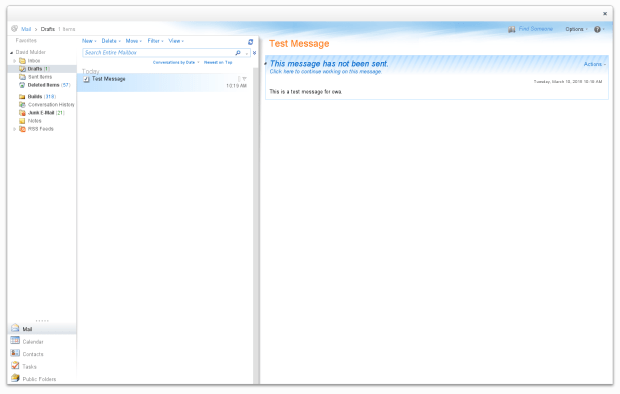Collapse the David Mulder mailbox tree

tap(11, 52)
